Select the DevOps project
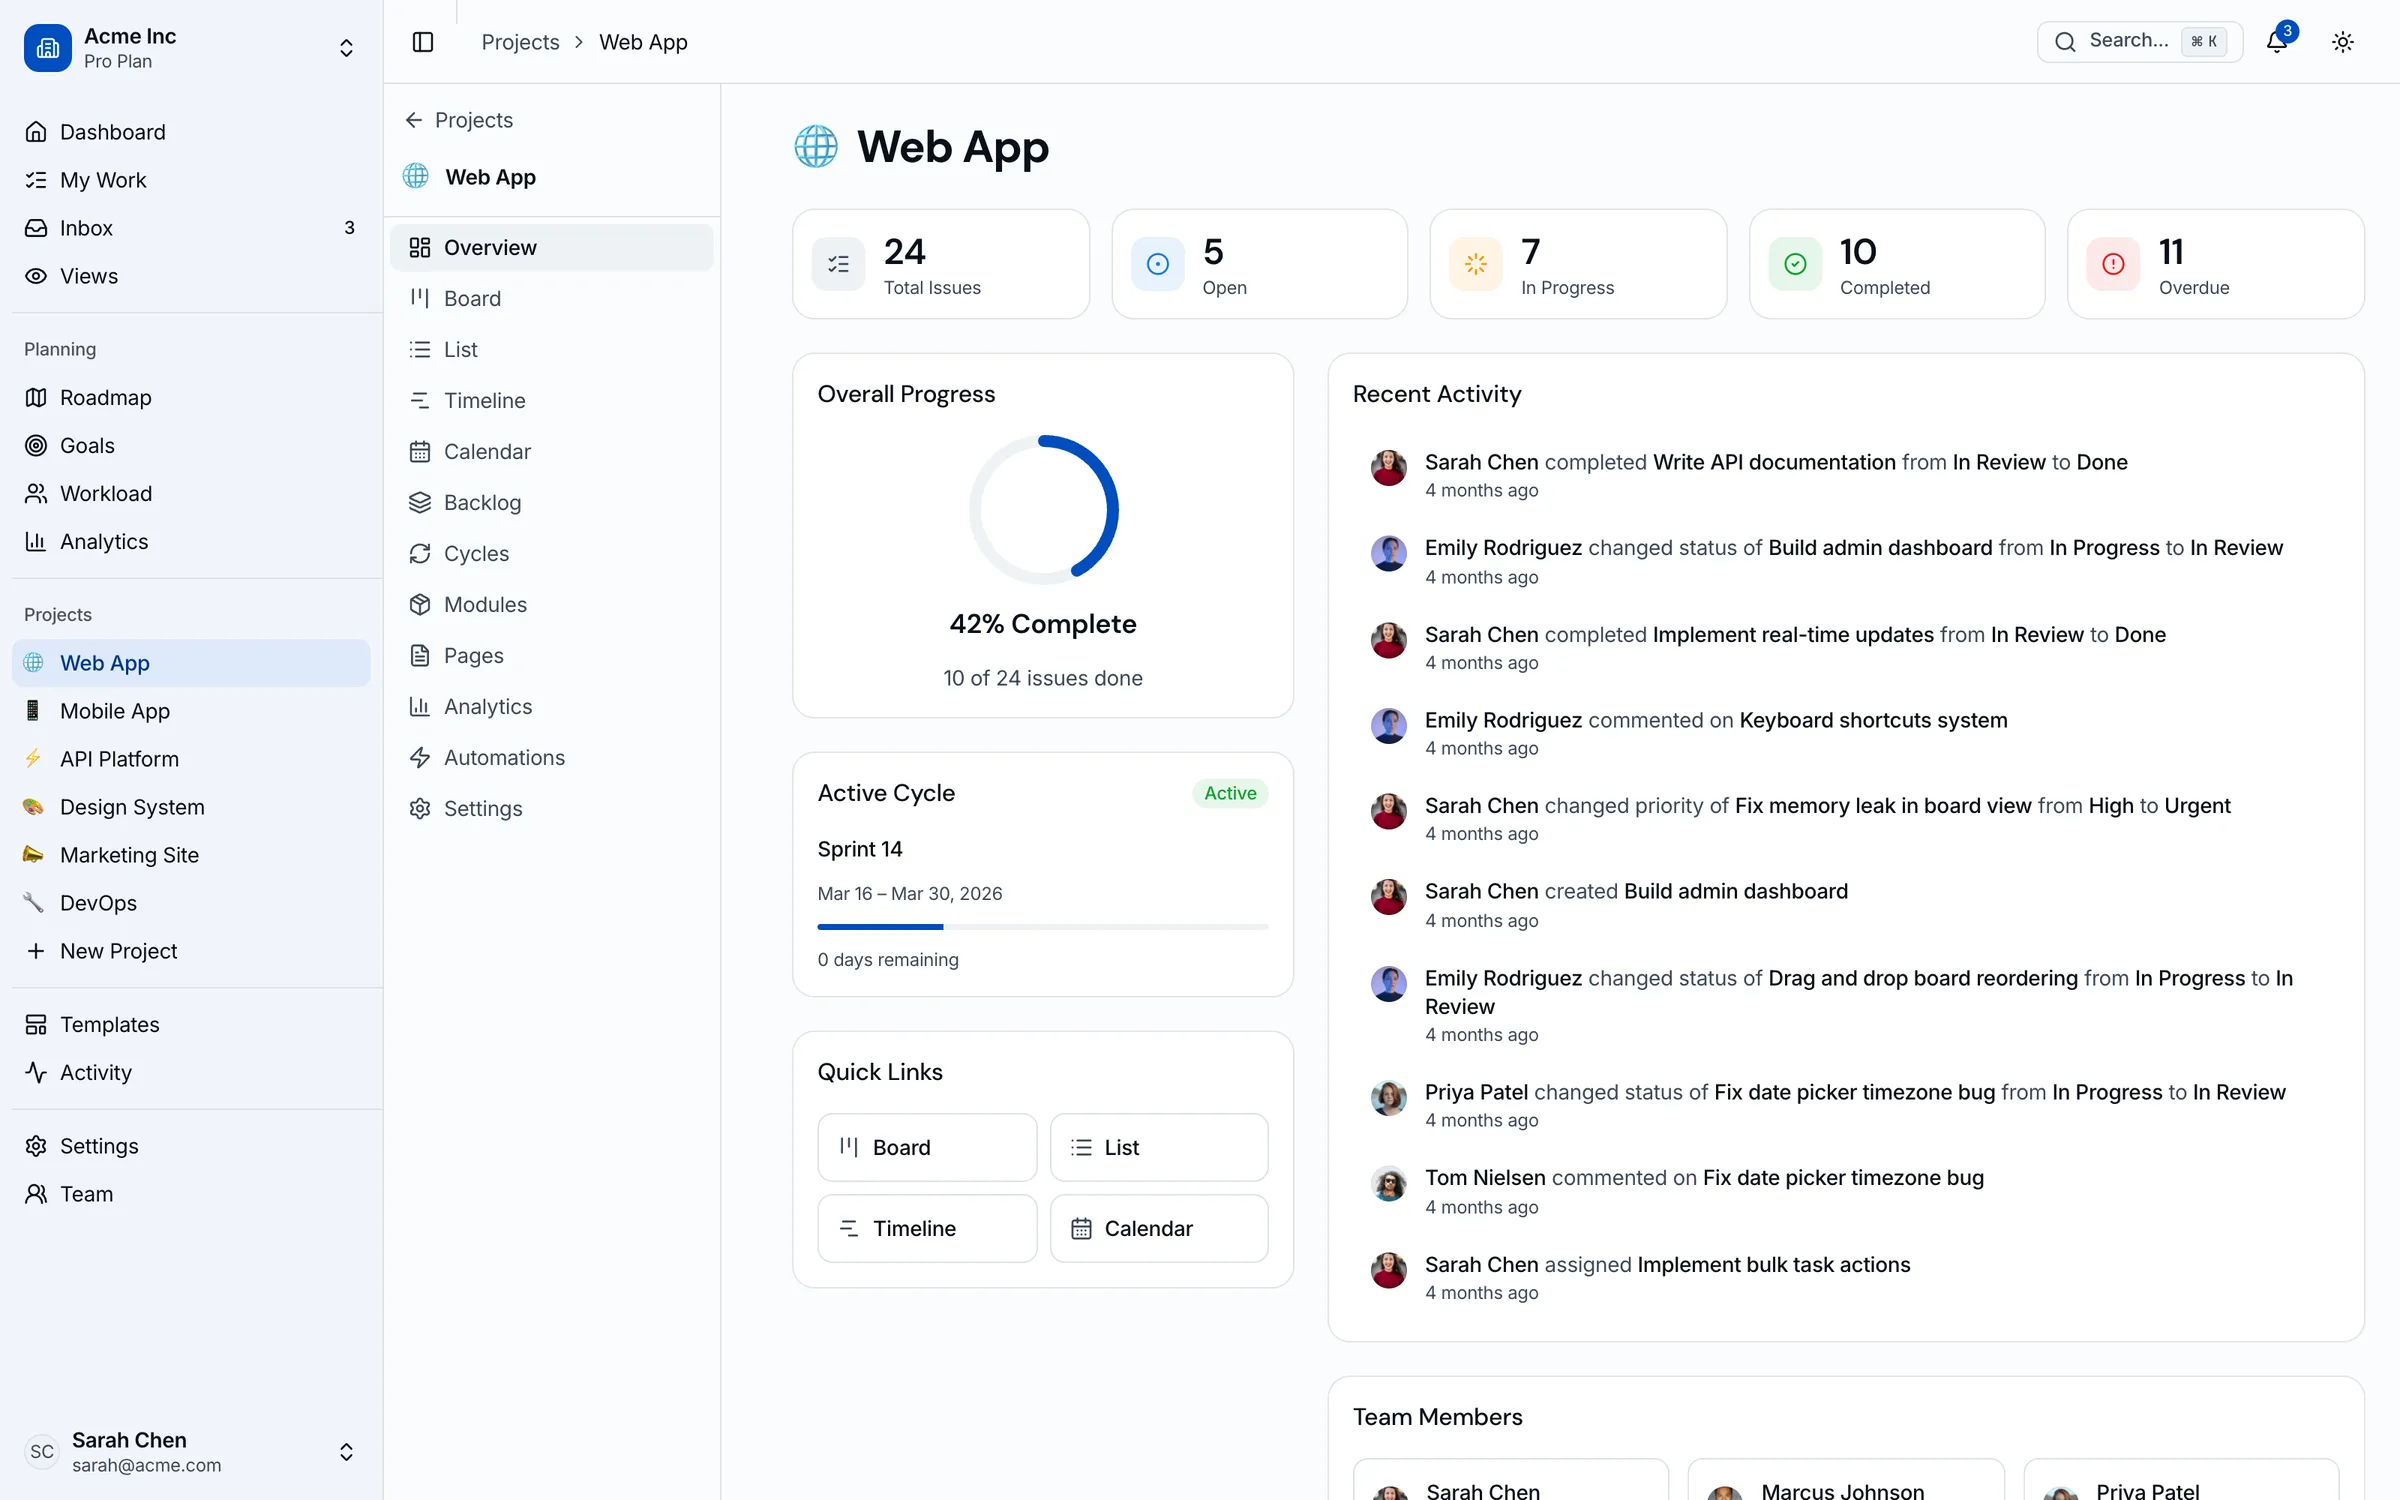Viewport: 2400px width, 1500px height. coord(191,903)
